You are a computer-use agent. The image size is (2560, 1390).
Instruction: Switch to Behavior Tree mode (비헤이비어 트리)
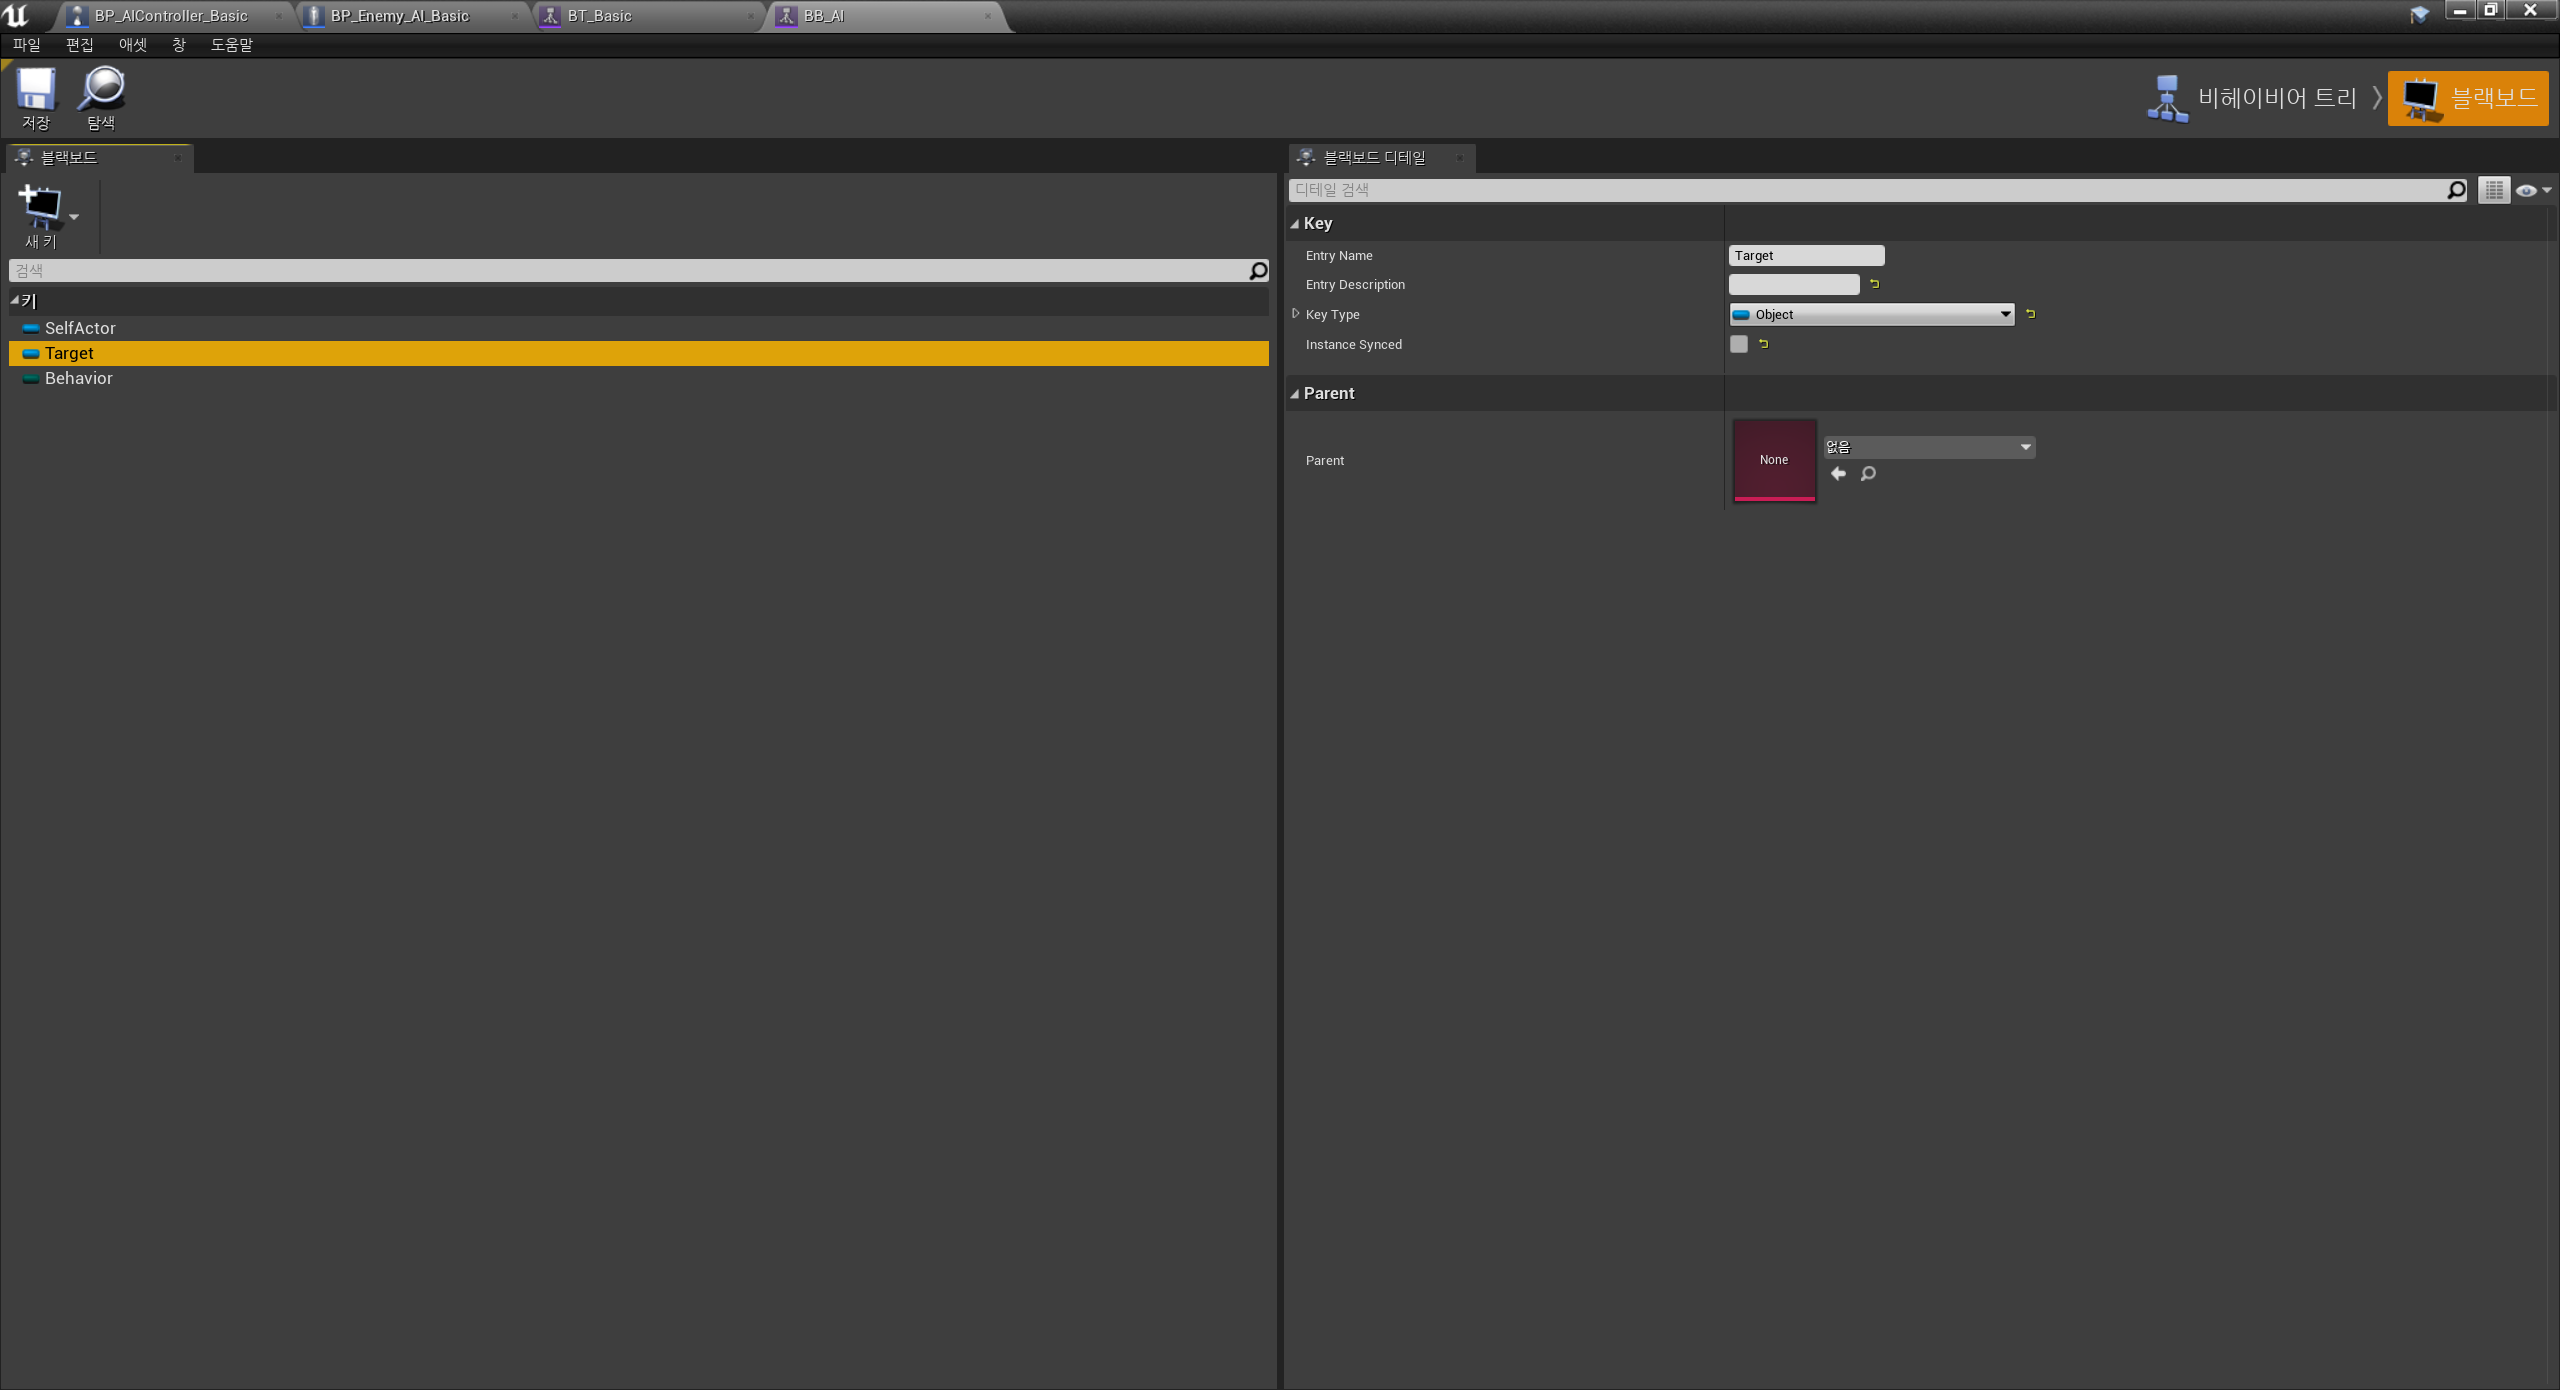[x=2254, y=98]
